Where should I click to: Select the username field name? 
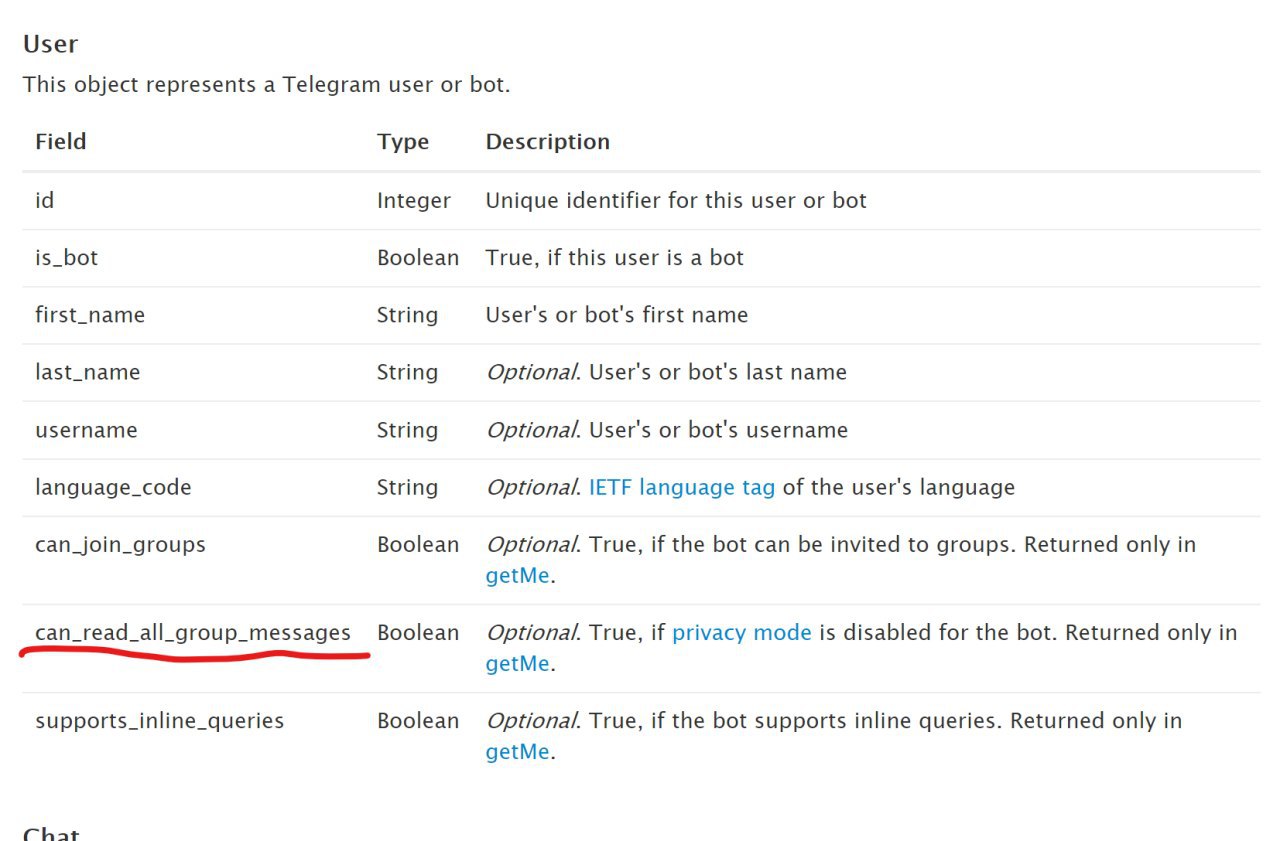pyautogui.click(x=86, y=430)
